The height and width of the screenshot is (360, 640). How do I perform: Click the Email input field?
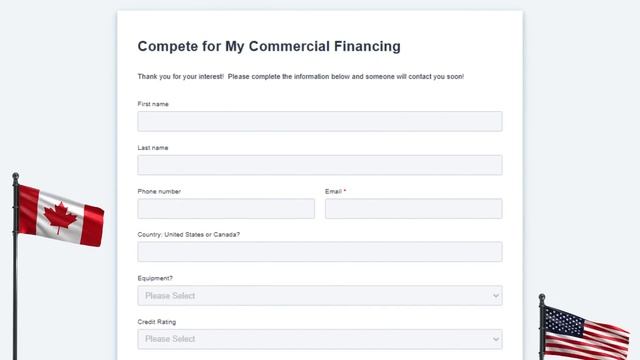coord(413,209)
